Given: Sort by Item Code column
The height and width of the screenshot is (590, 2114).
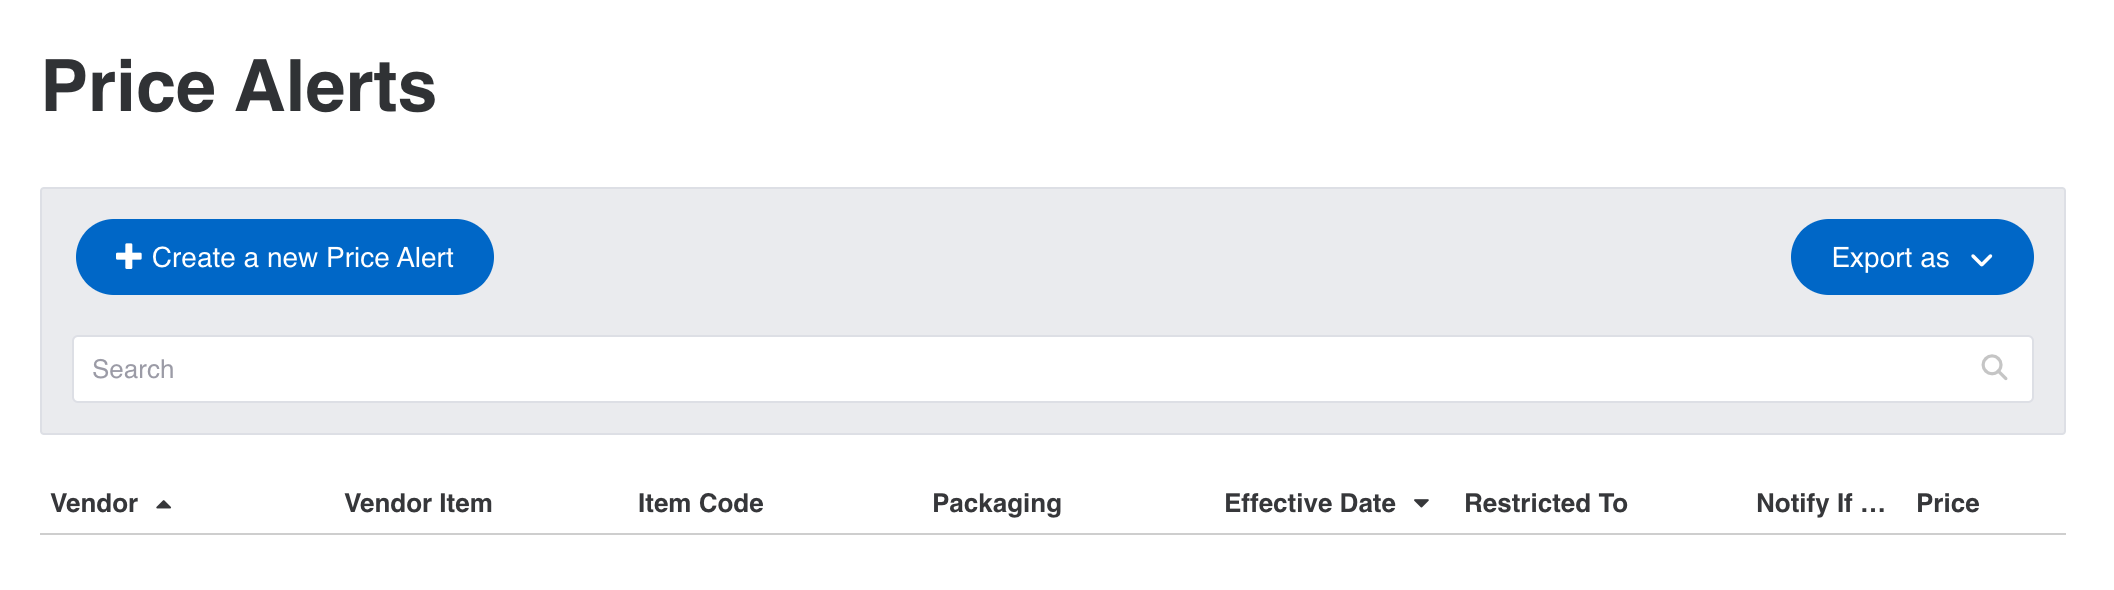Looking at the screenshot, I should [x=700, y=503].
